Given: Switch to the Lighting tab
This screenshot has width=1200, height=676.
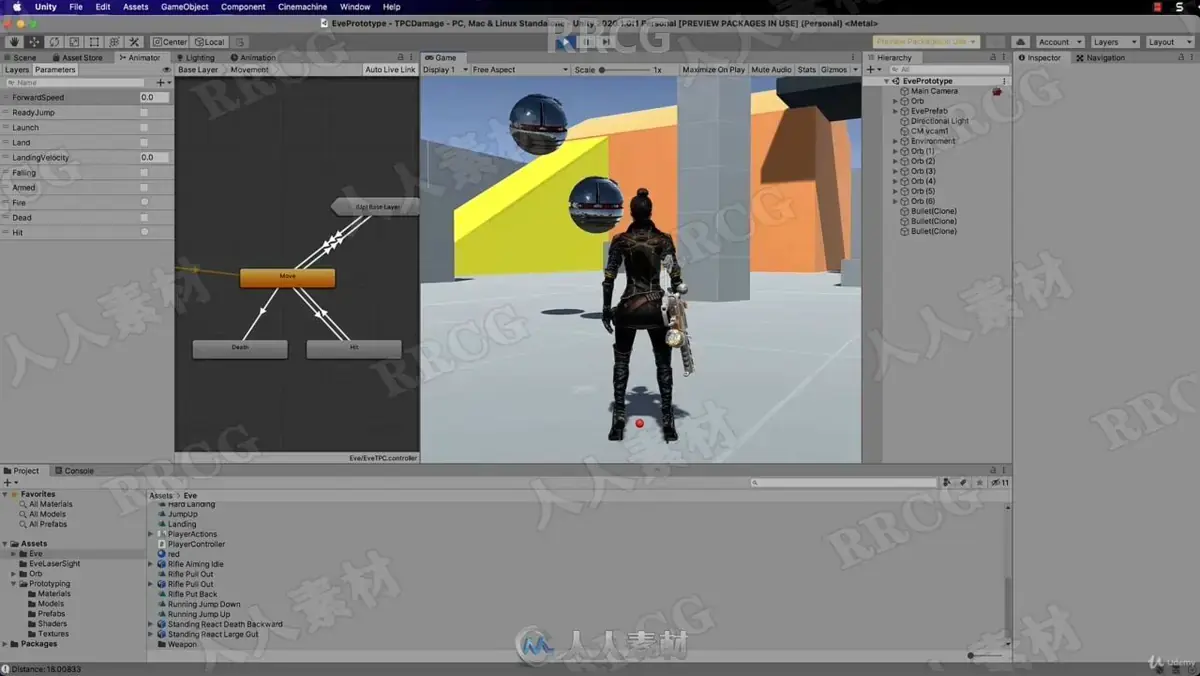Looking at the screenshot, I should [x=195, y=58].
